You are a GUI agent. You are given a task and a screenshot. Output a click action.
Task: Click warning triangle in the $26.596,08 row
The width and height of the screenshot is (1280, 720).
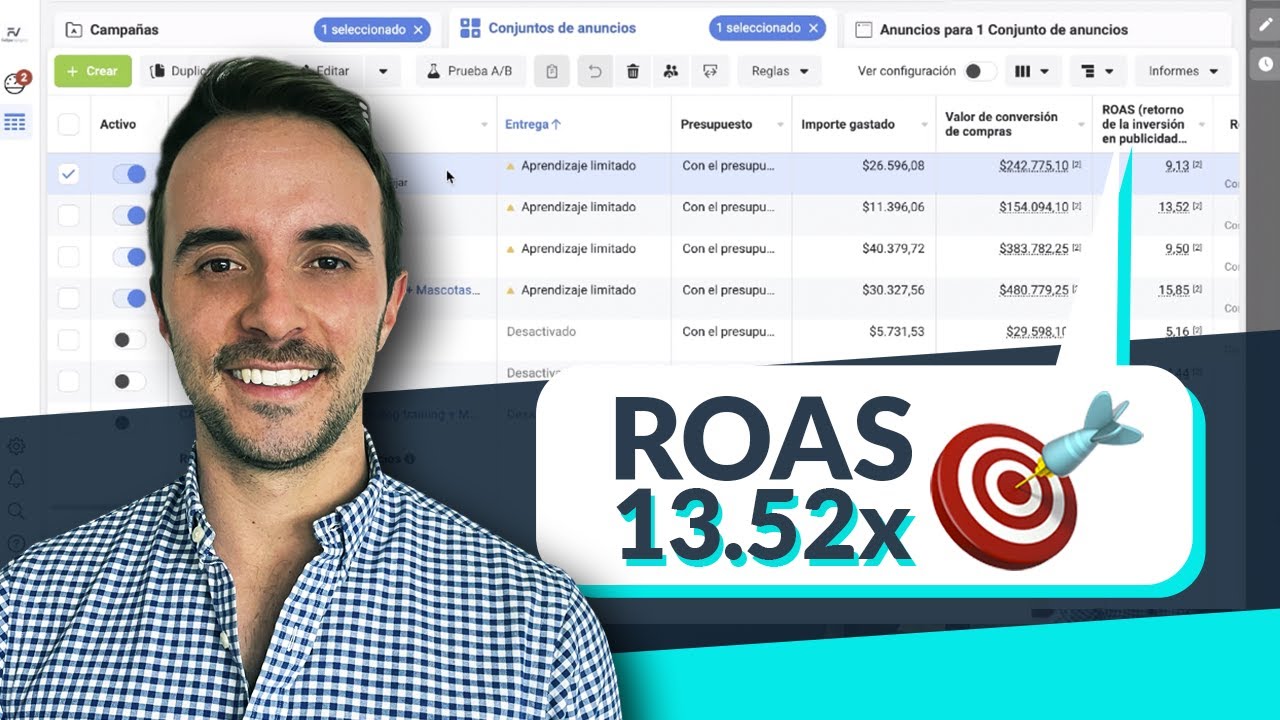[511, 166]
